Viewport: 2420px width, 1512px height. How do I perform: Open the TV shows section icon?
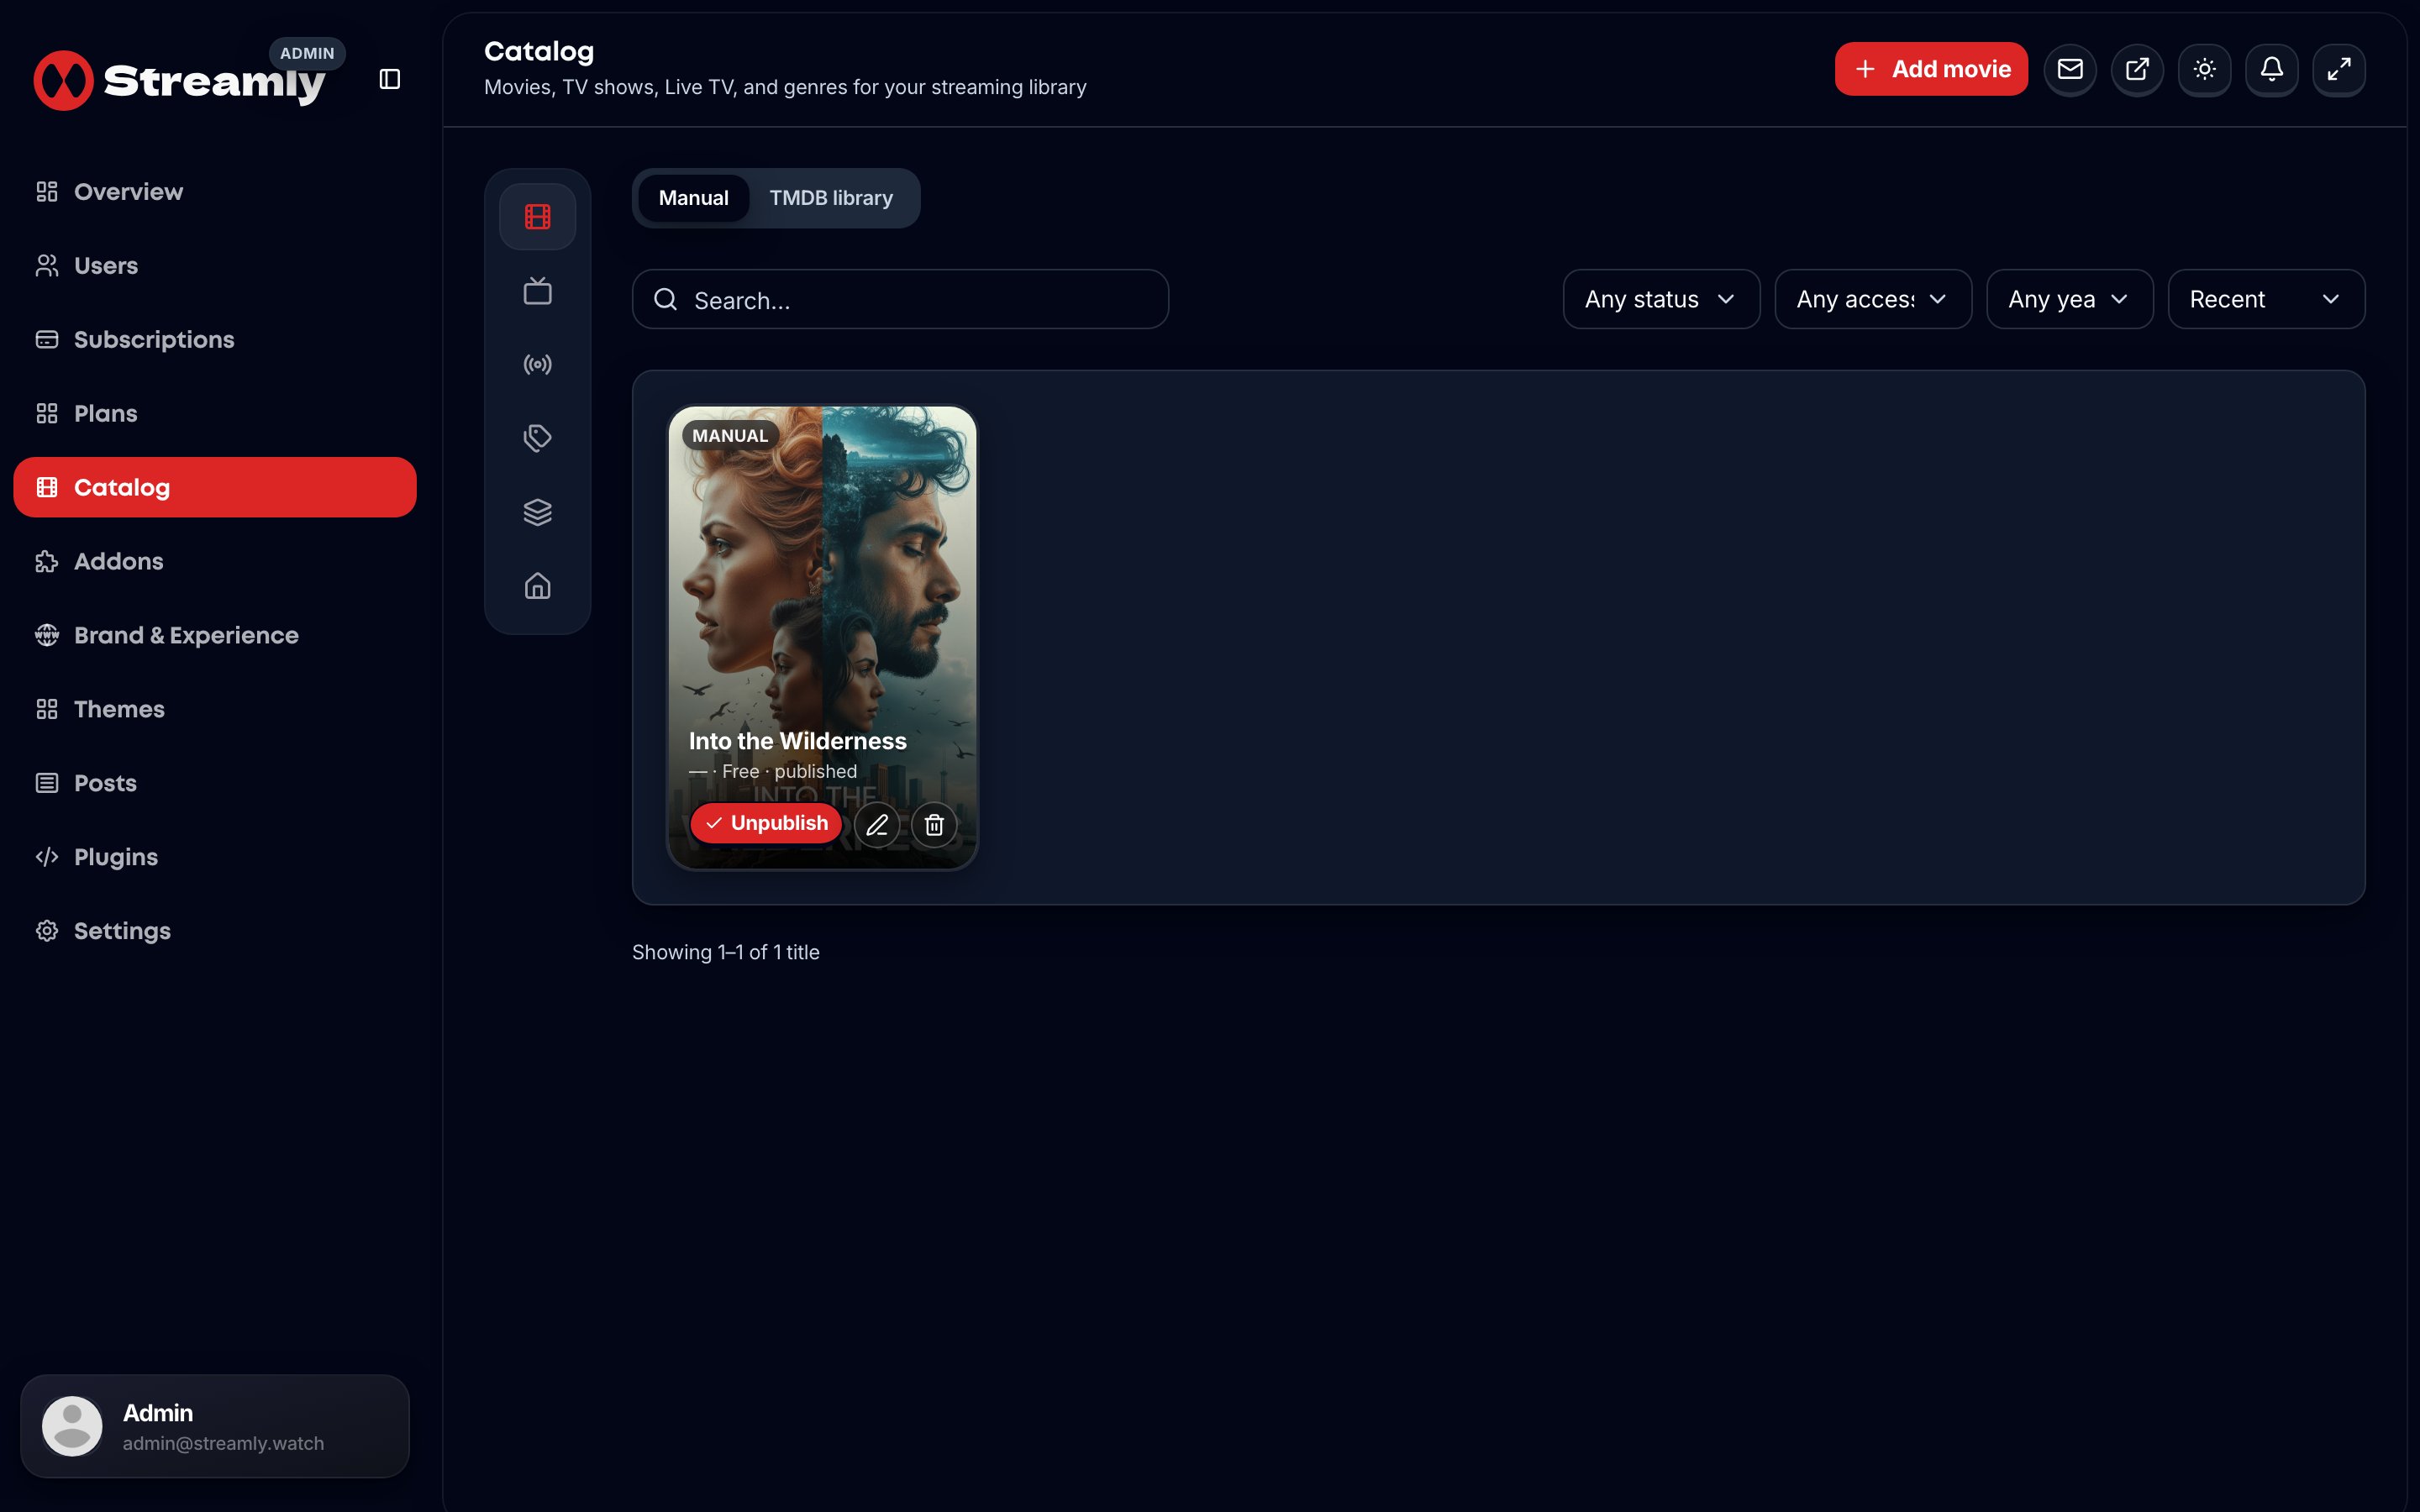click(x=538, y=291)
